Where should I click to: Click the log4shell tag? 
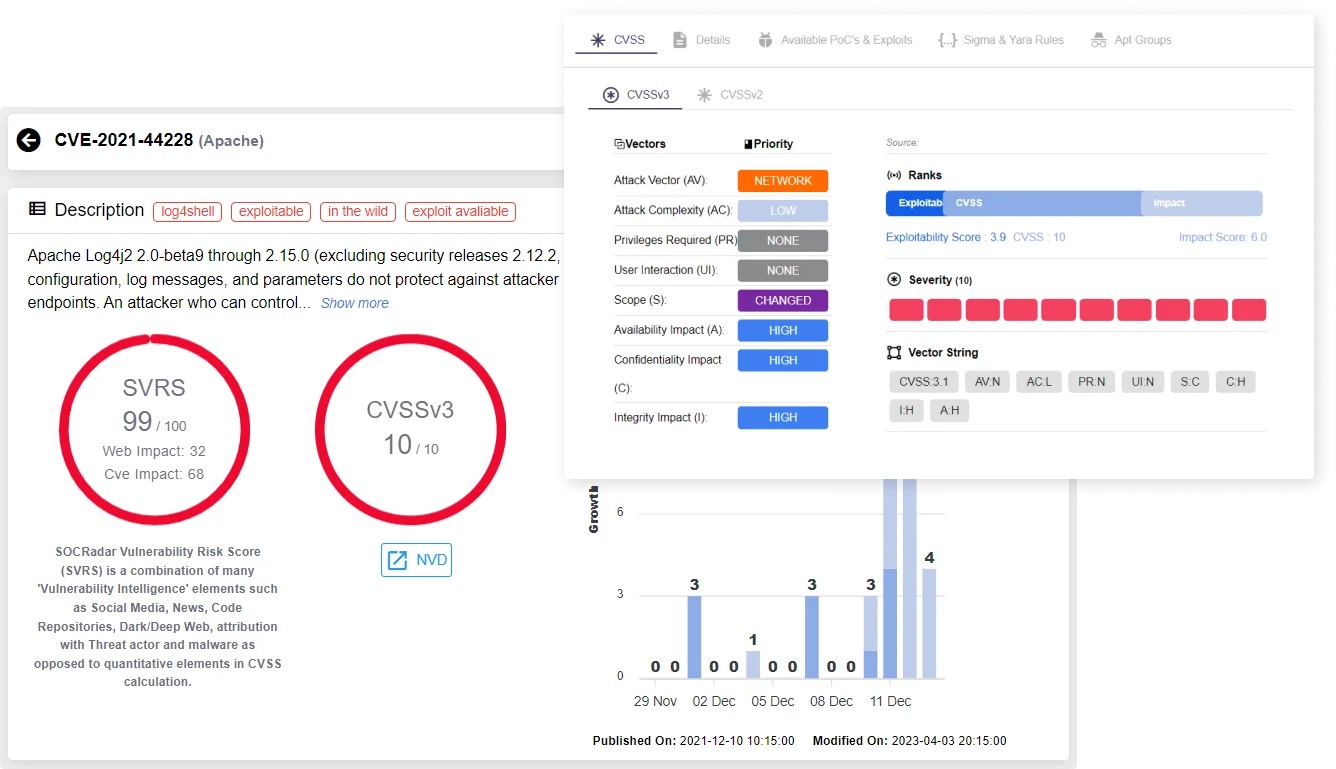[187, 211]
